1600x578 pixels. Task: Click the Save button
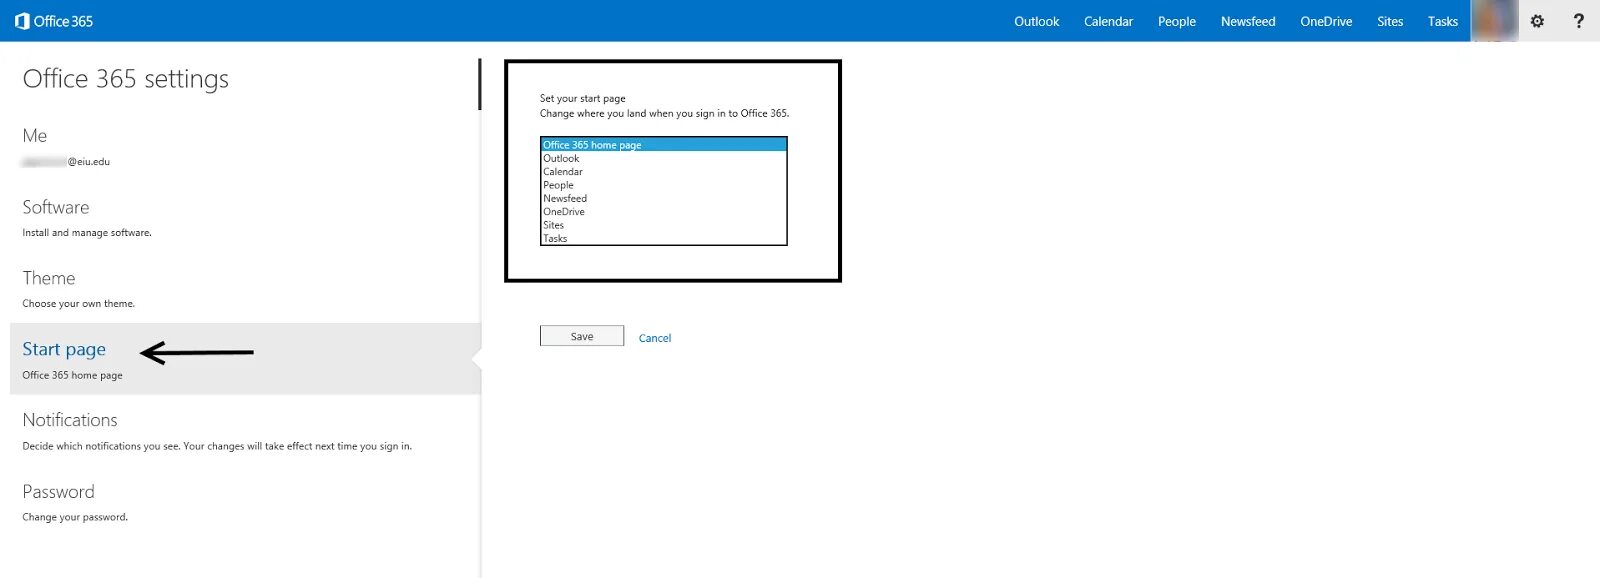[x=582, y=336]
